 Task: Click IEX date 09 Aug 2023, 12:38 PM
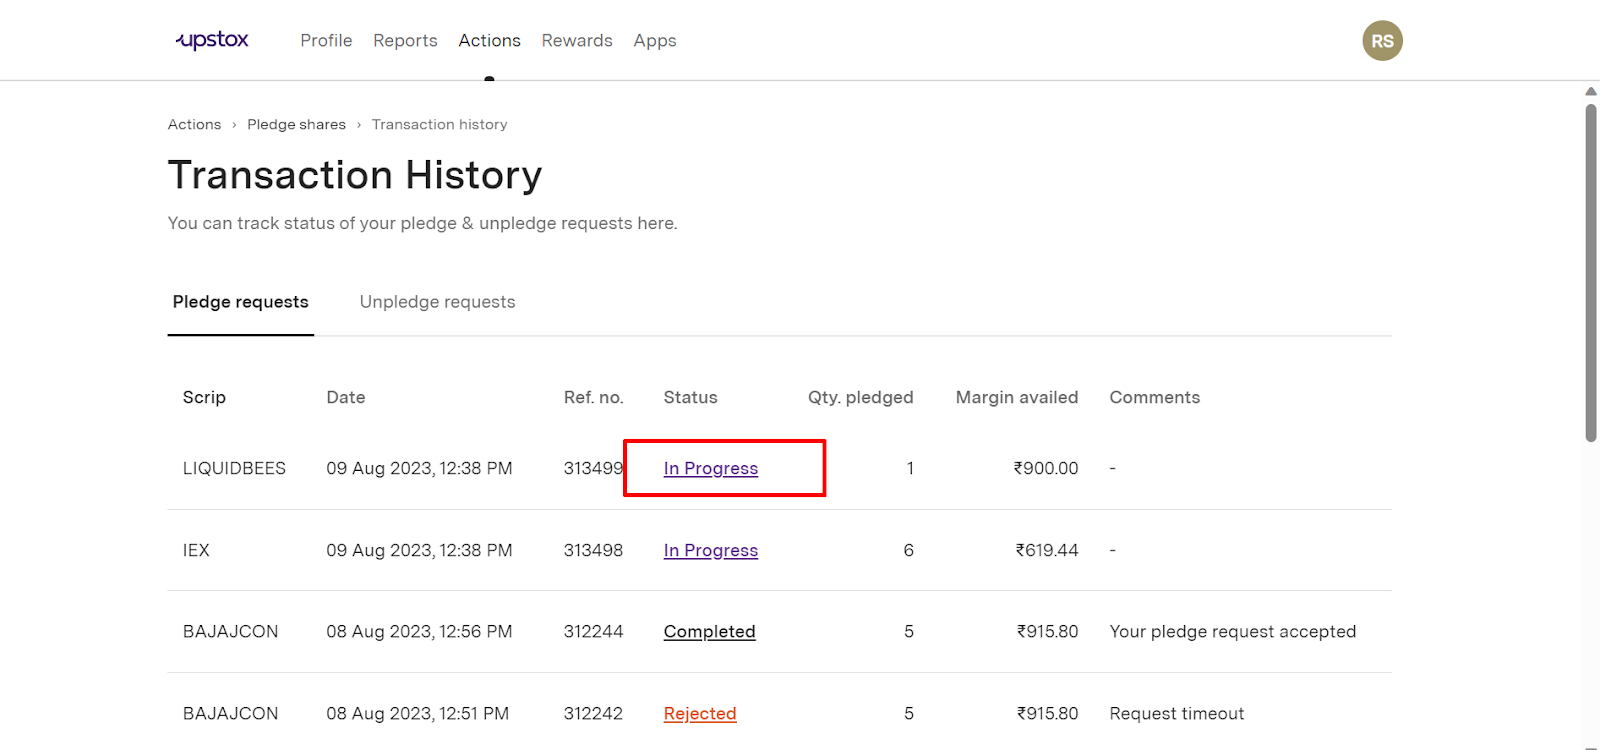[x=419, y=550]
